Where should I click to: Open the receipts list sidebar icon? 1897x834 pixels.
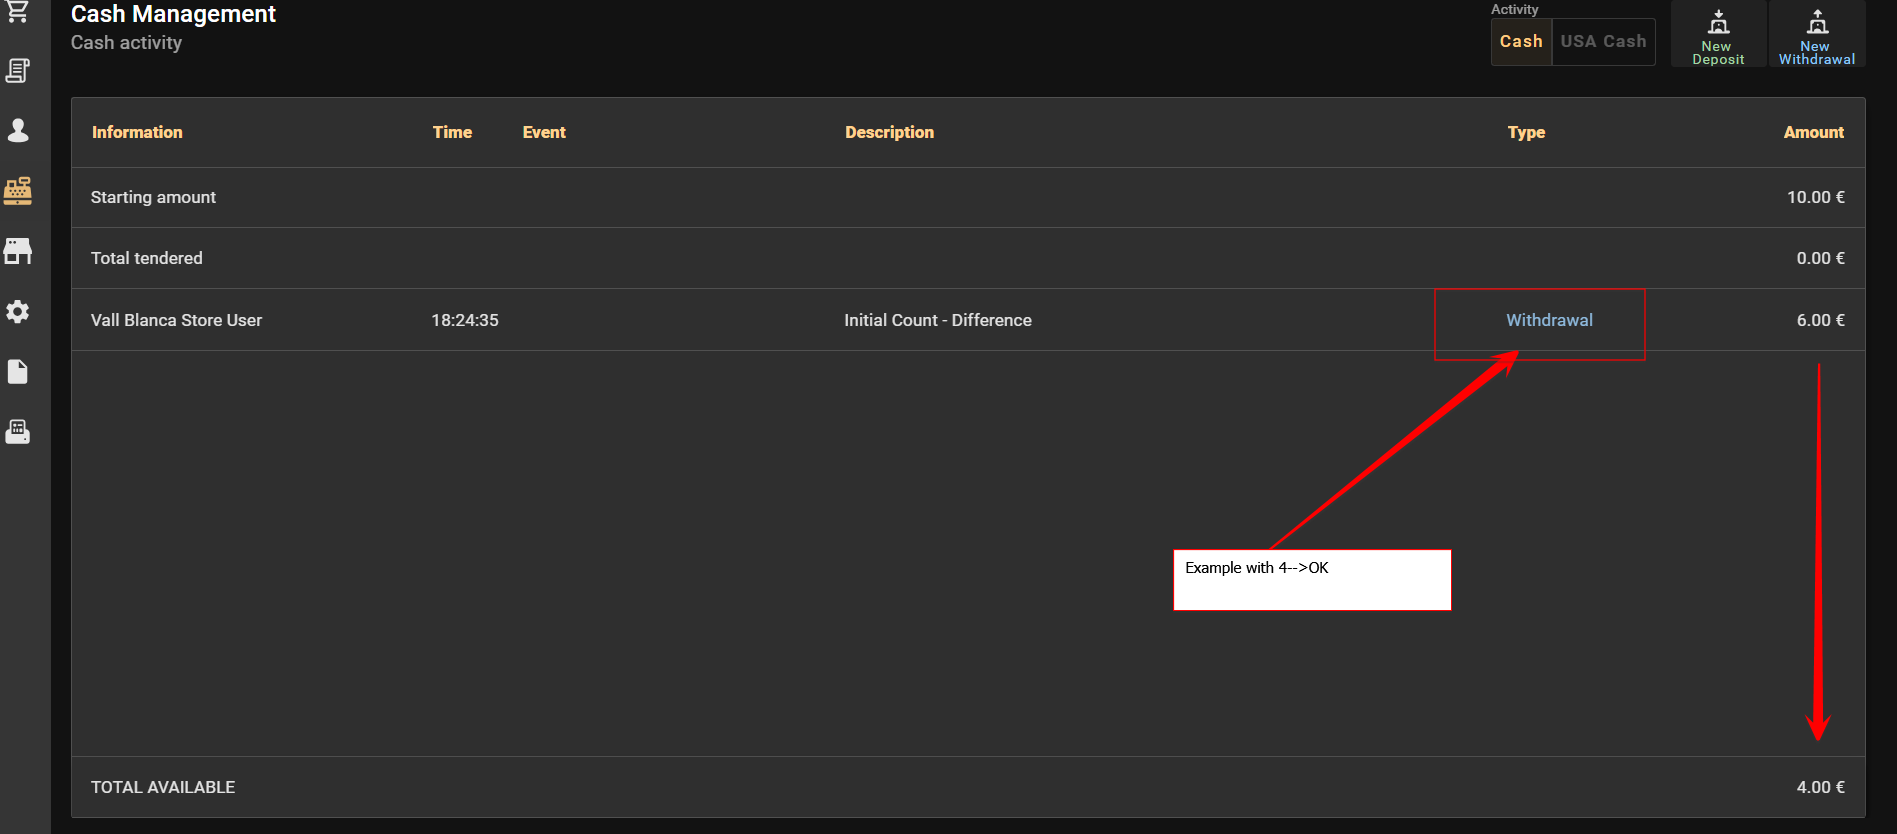tap(18, 71)
